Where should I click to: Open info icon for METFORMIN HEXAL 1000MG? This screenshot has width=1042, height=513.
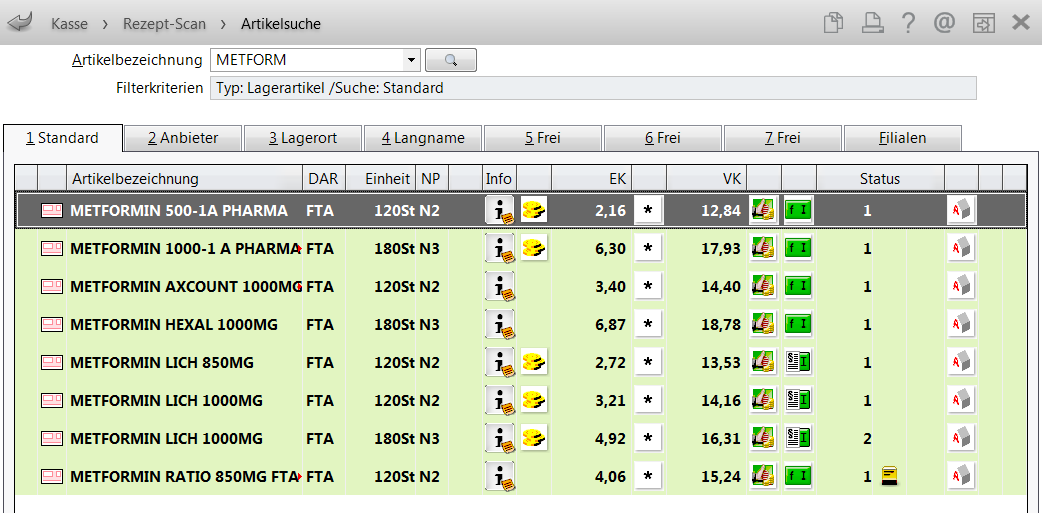coord(500,324)
